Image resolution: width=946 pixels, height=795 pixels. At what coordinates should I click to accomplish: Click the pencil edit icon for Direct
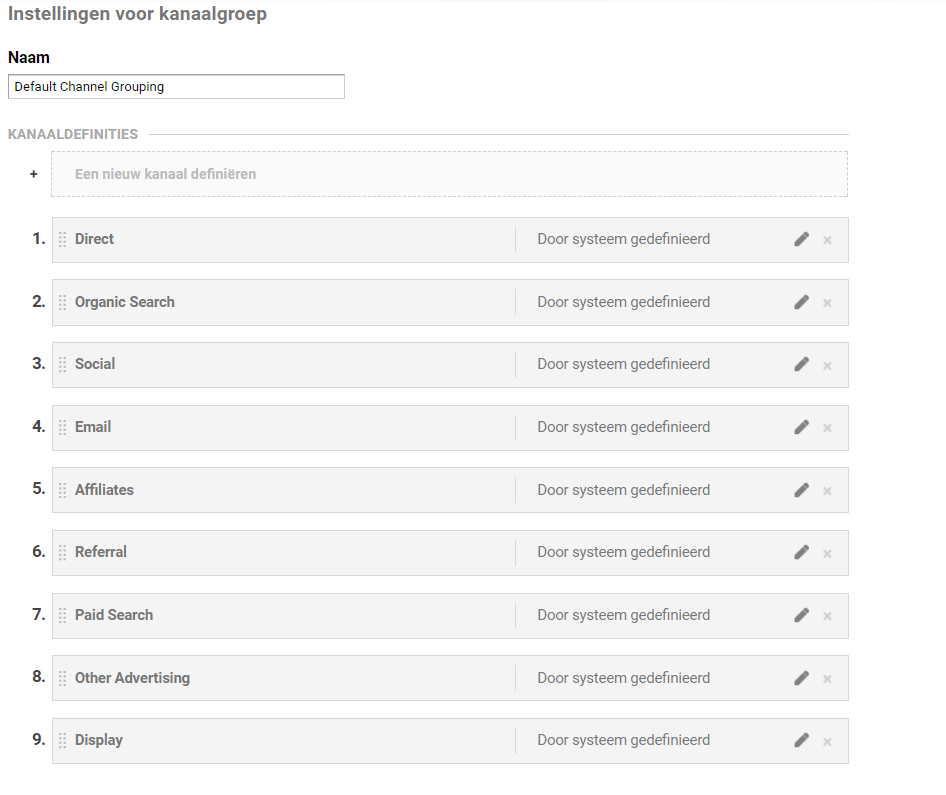tap(801, 239)
